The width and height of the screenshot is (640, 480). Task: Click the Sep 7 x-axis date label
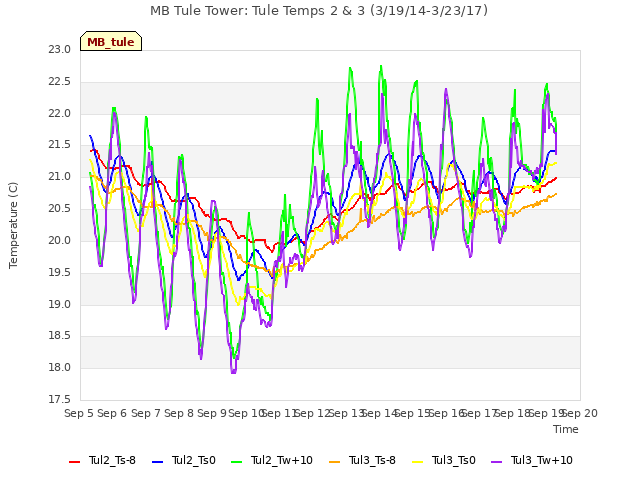146,413
